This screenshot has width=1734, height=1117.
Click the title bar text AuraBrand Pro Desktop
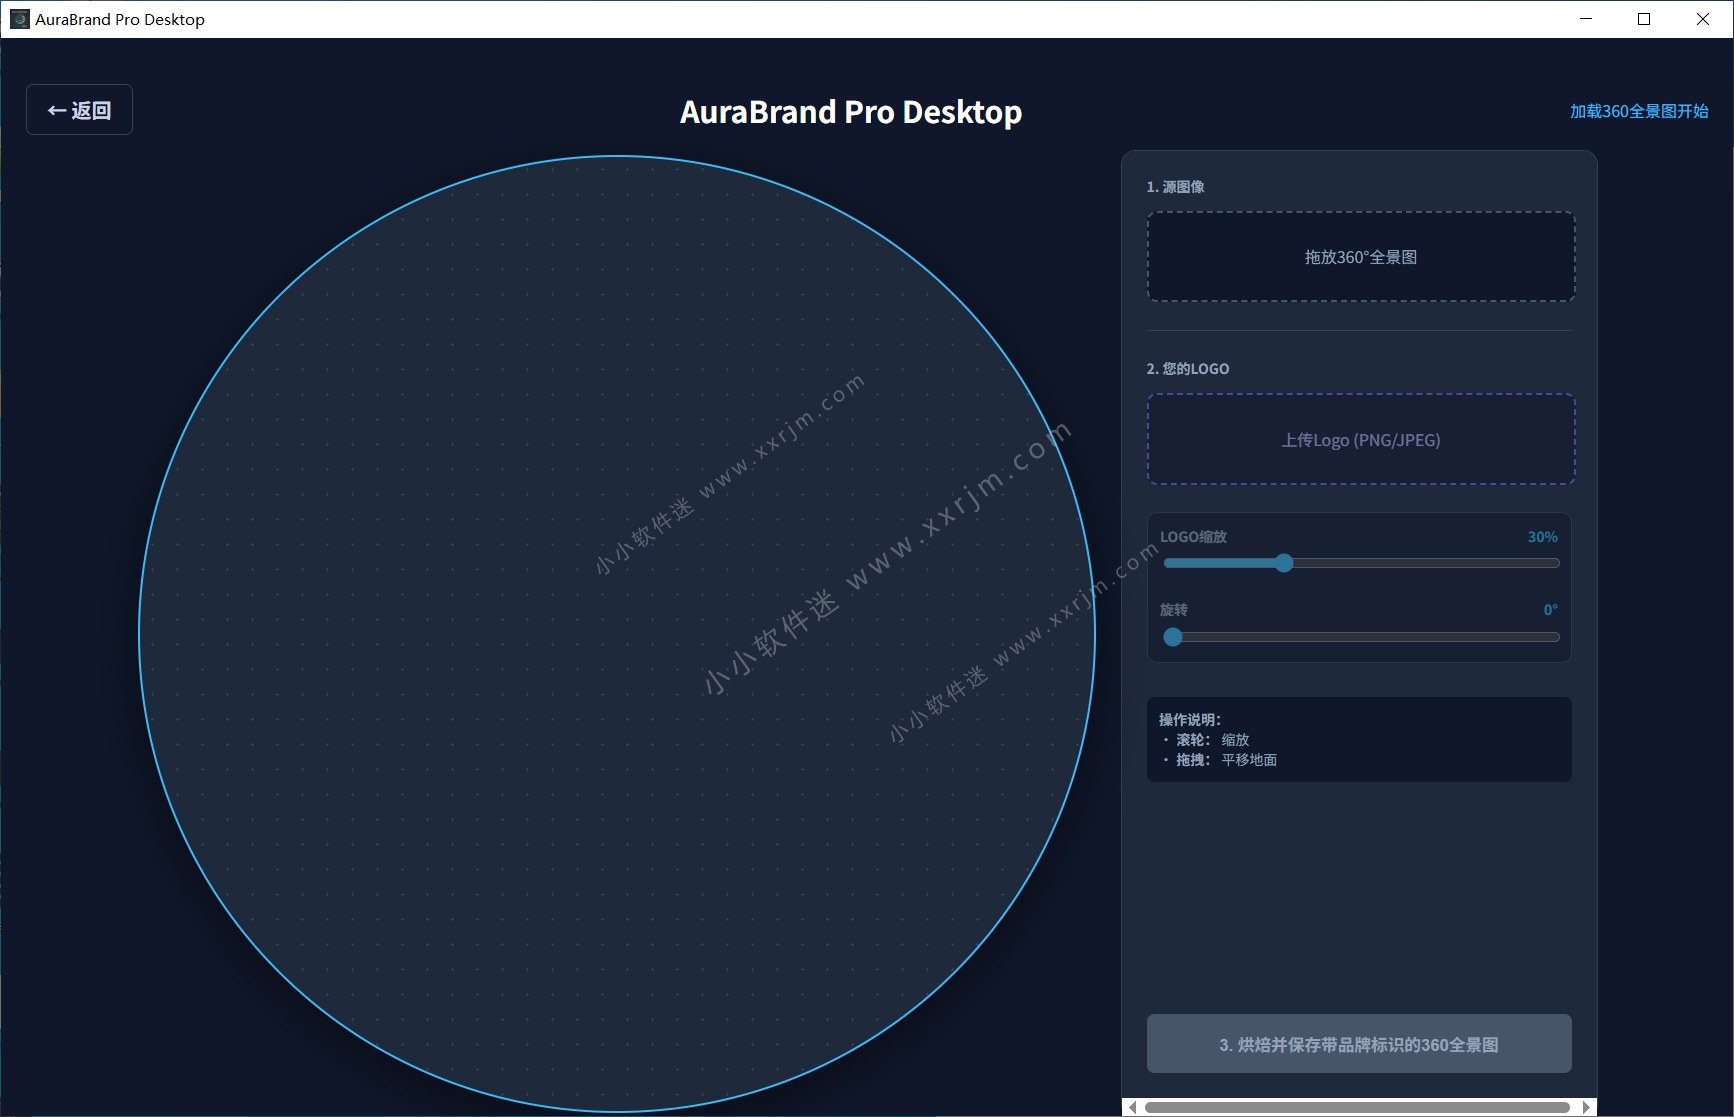click(118, 18)
